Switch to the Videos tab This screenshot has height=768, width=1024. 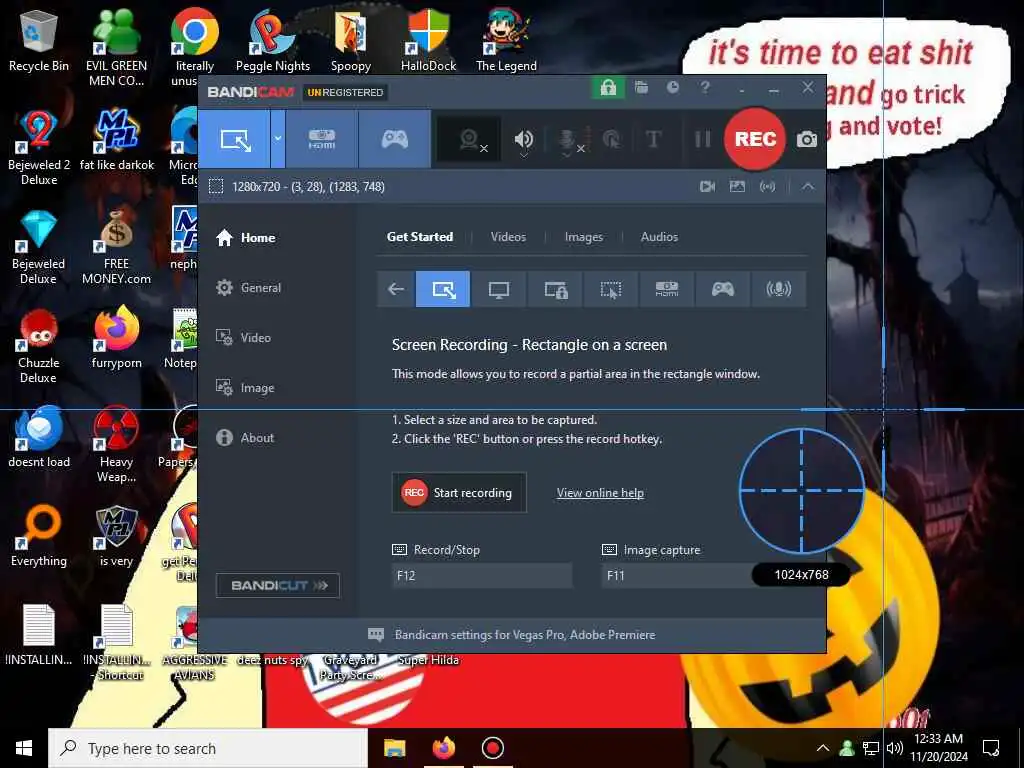click(x=508, y=237)
